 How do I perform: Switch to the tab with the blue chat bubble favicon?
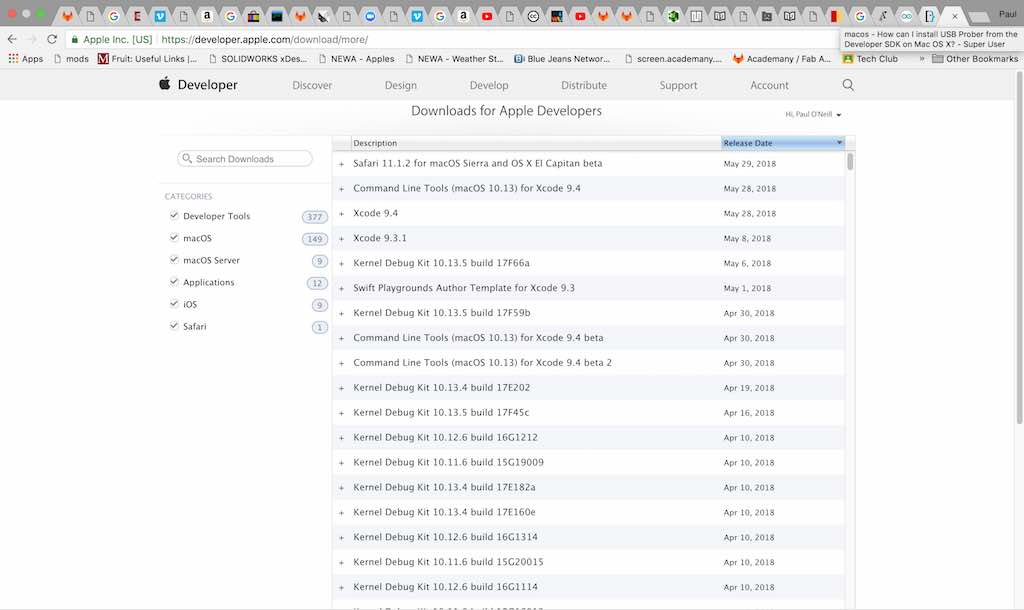(370, 16)
